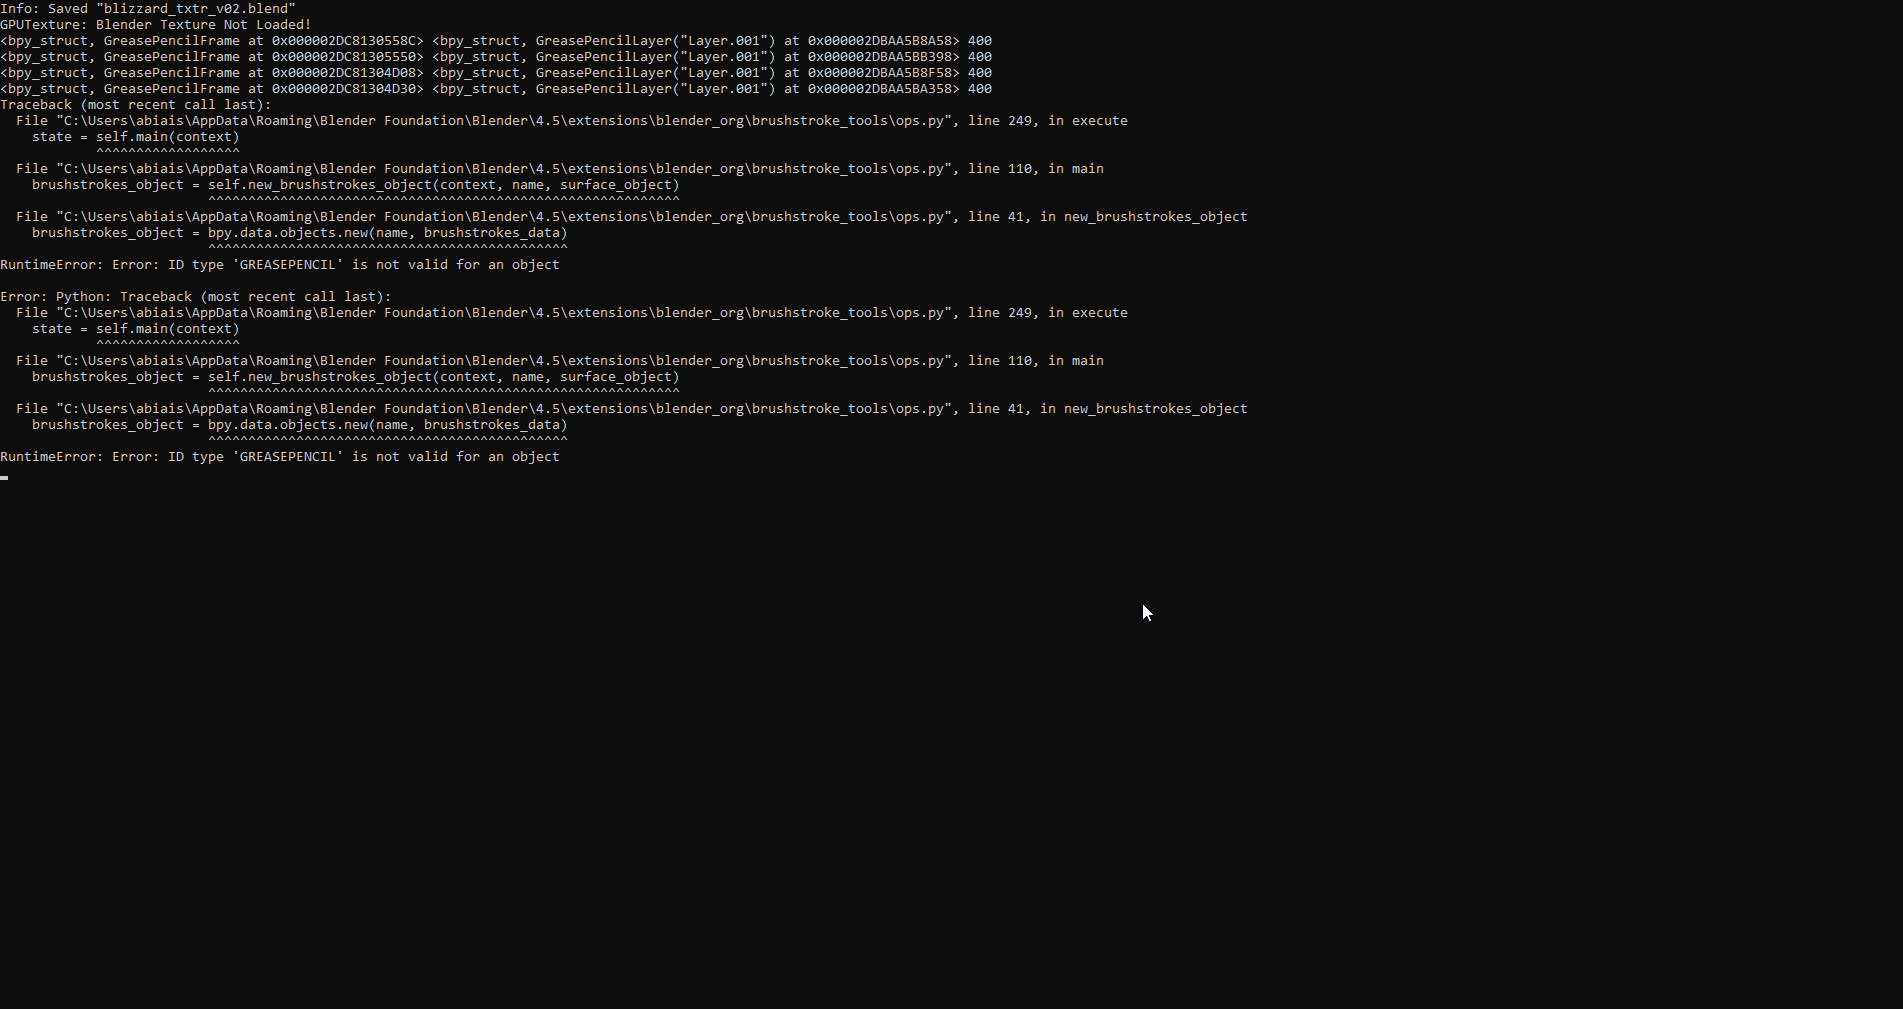Click "state = self.main(context)" in the second traceback

point(135,329)
